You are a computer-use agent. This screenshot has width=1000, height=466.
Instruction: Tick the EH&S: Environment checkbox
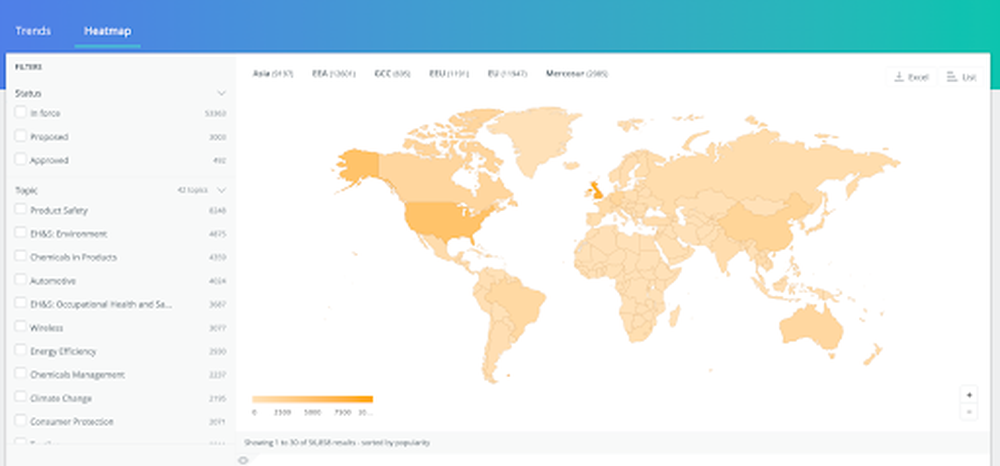click(20, 233)
